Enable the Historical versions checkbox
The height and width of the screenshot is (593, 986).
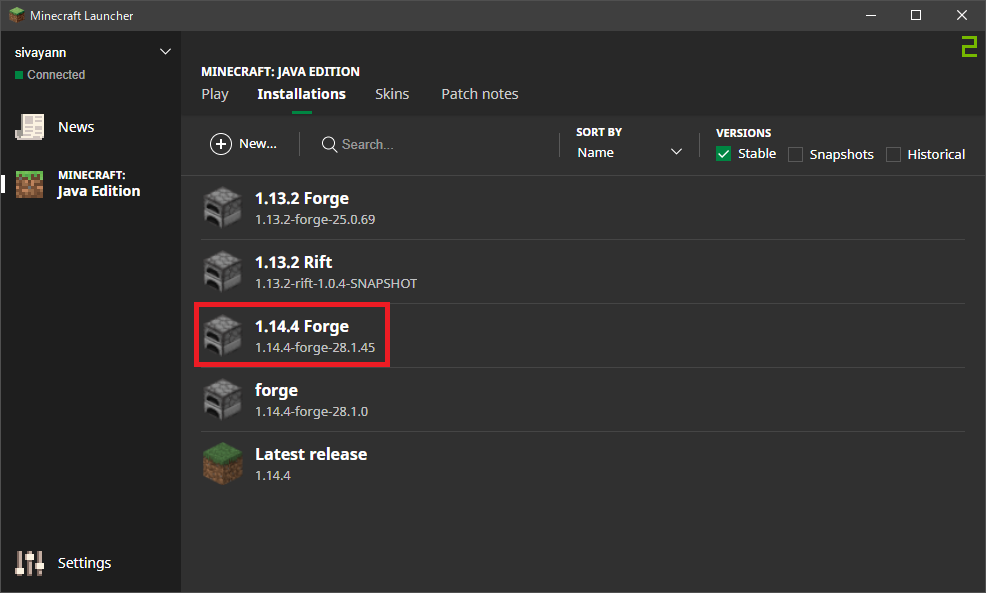click(x=893, y=154)
